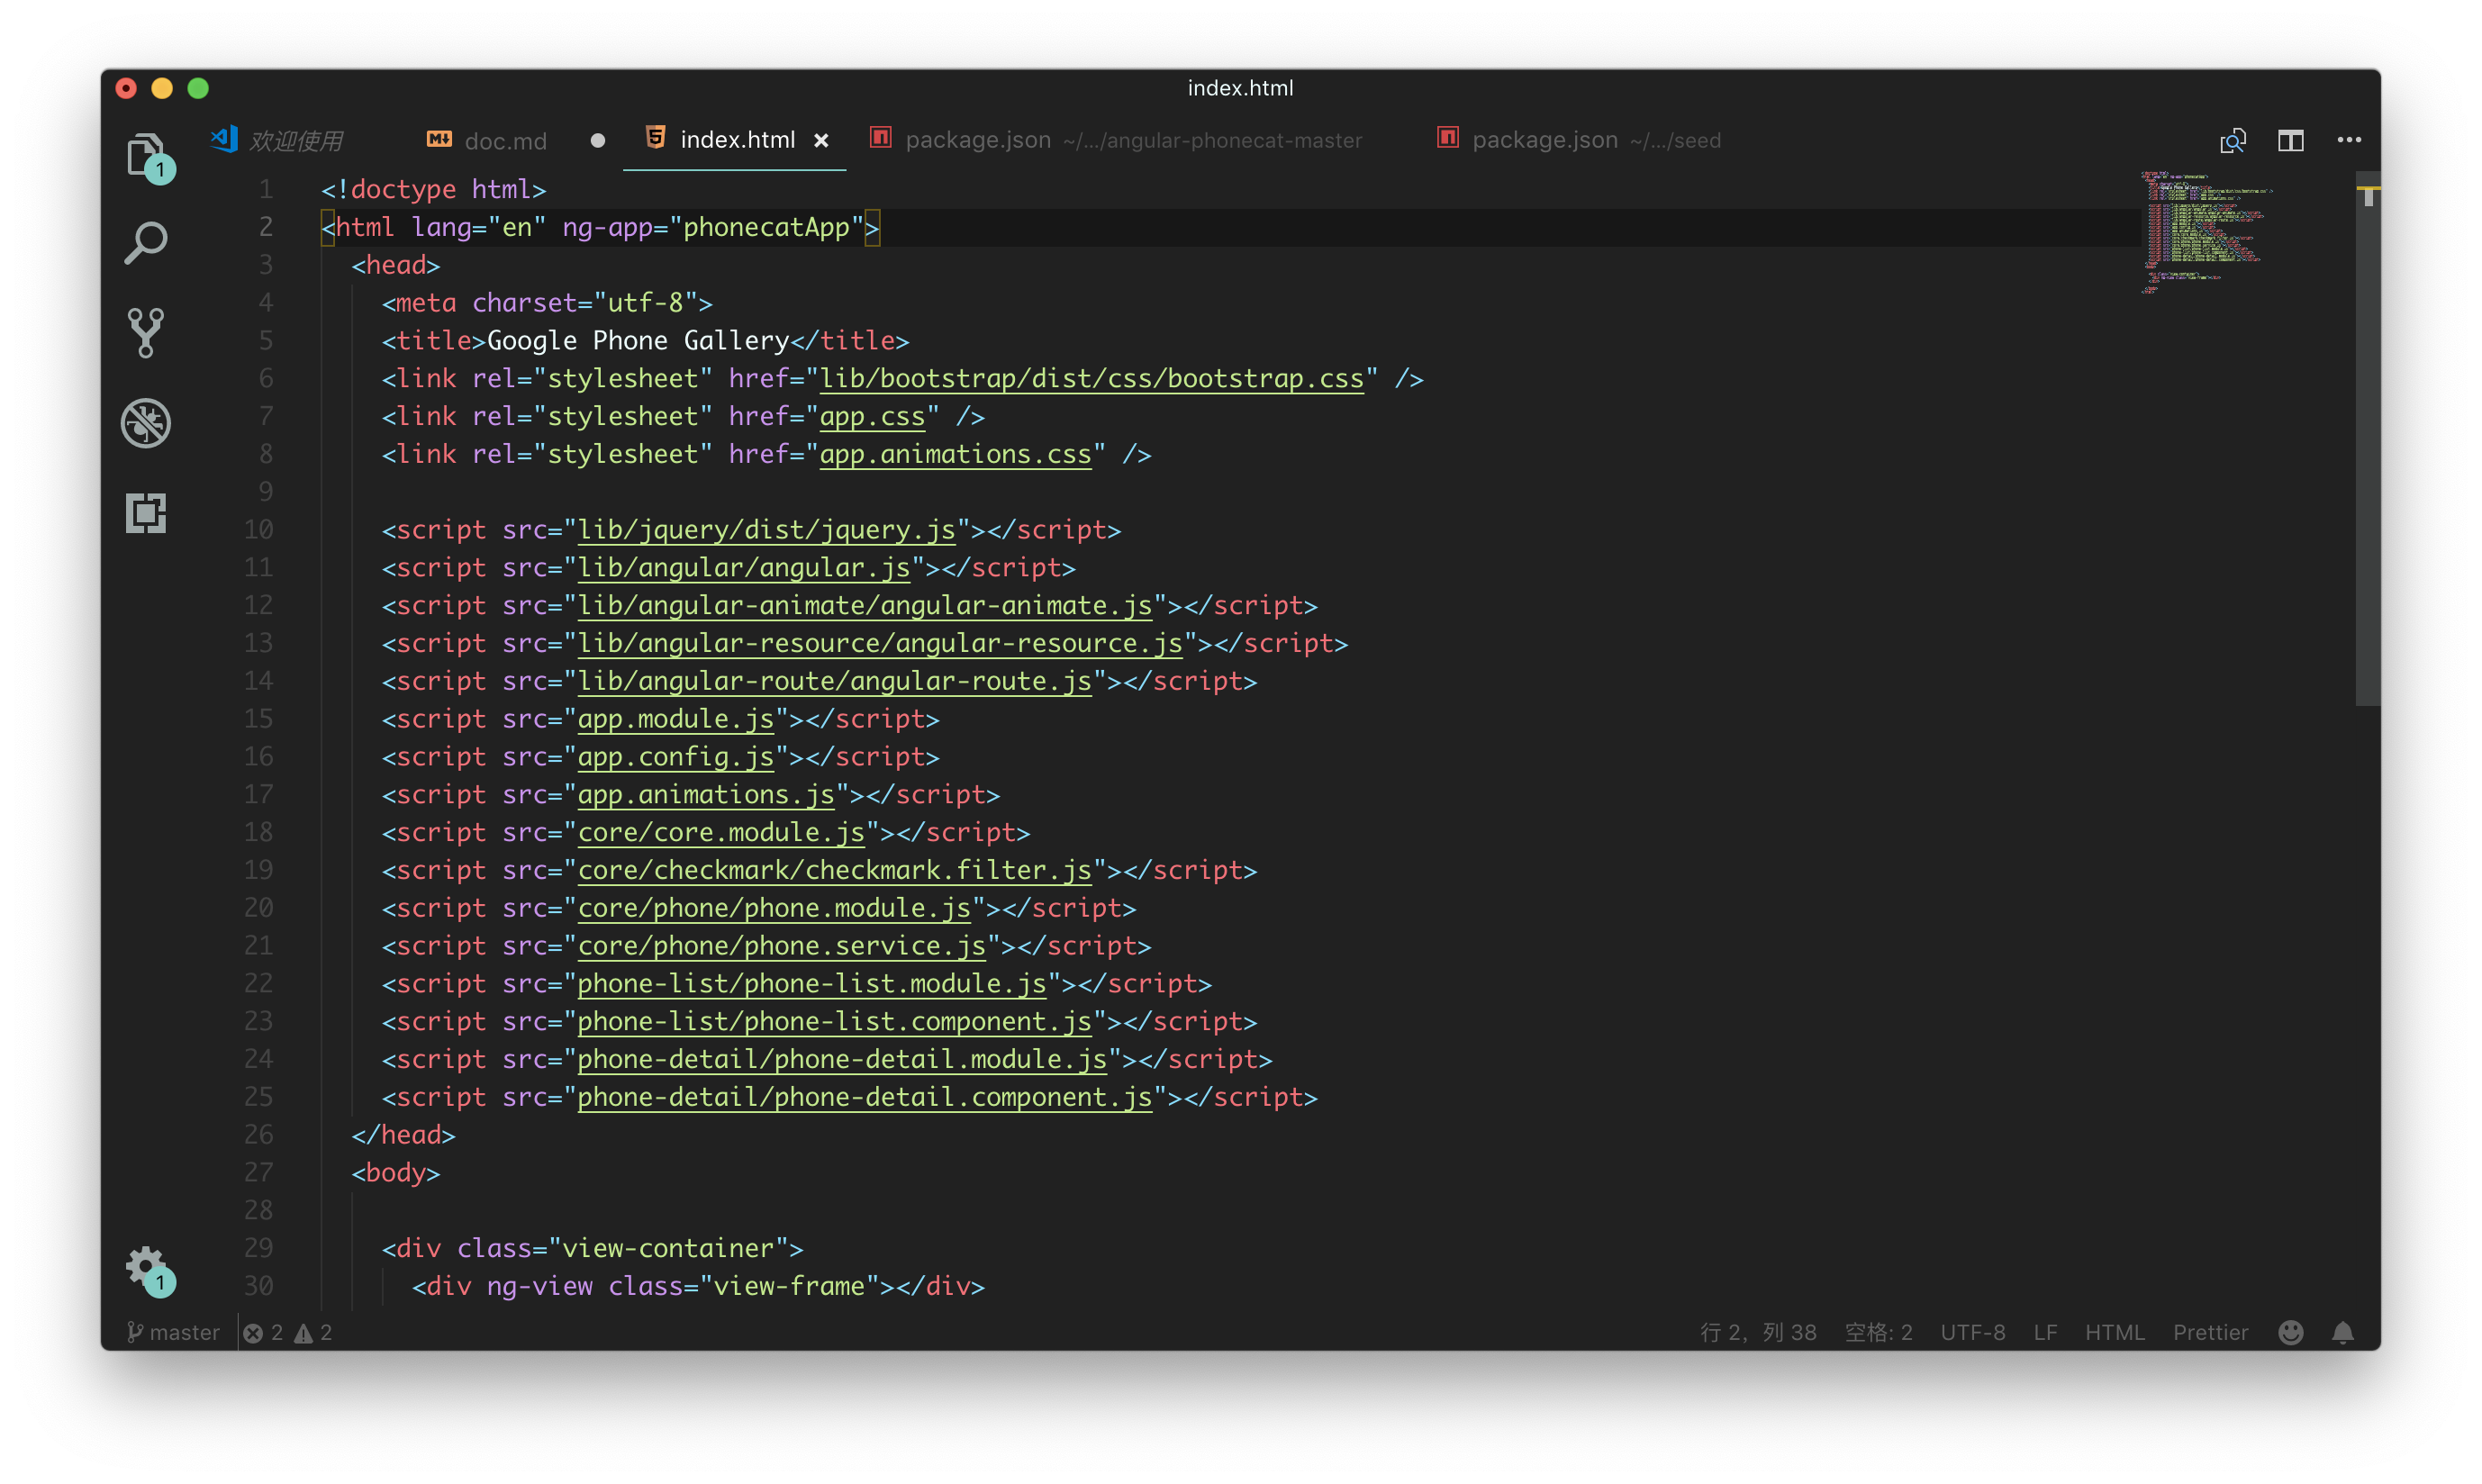Screen dimensions: 2482x1484
Task: Follow the app.module.js link
Action: (x=676, y=720)
